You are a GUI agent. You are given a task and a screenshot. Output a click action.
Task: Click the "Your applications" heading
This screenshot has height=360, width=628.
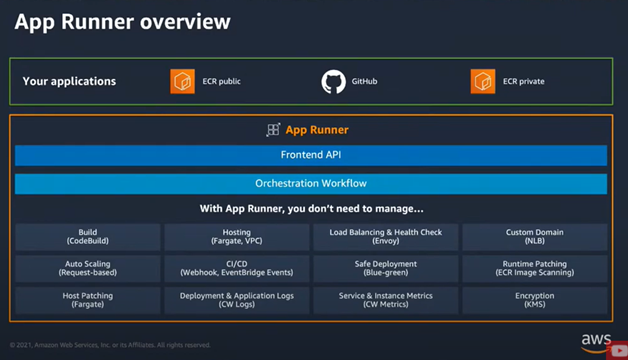coord(69,81)
